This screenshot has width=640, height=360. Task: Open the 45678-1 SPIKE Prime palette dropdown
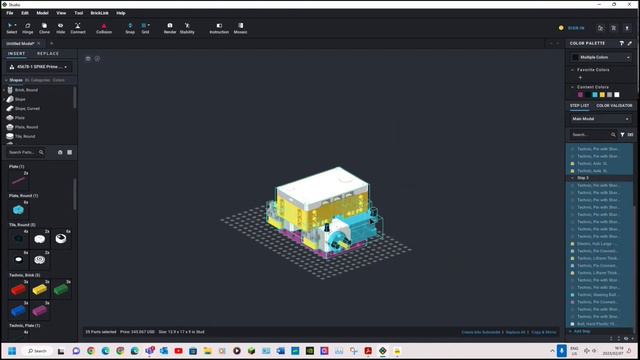coord(39,67)
